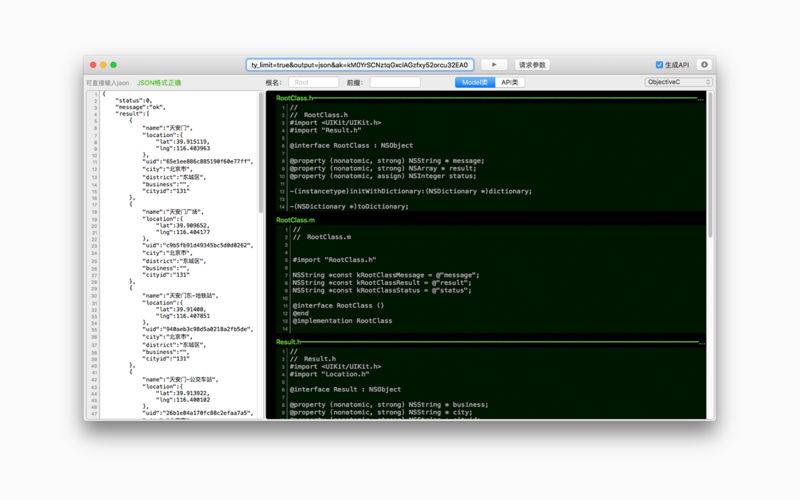This screenshot has width=800, height=500.
Task: Click the JSON editor vertical scrollbar
Action: tap(262, 160)
